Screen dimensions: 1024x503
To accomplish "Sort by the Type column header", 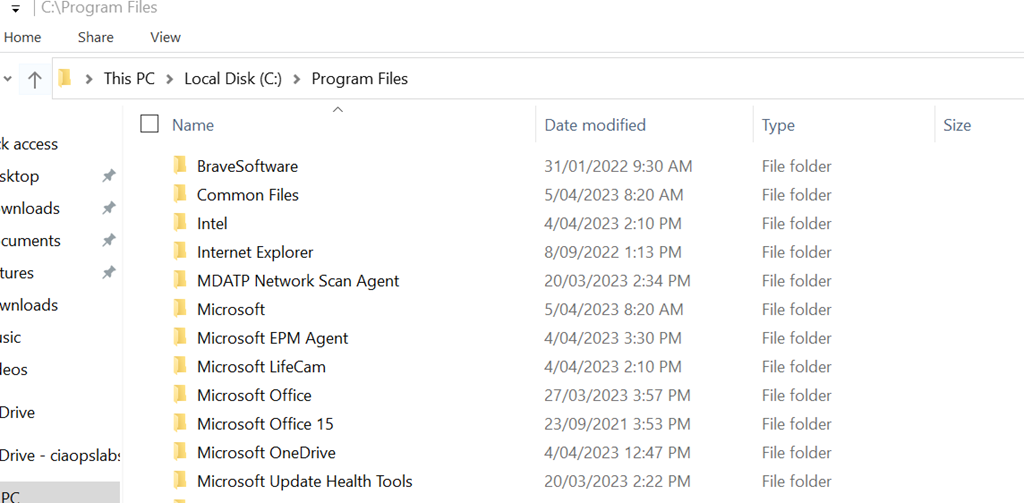I will 778,125.
